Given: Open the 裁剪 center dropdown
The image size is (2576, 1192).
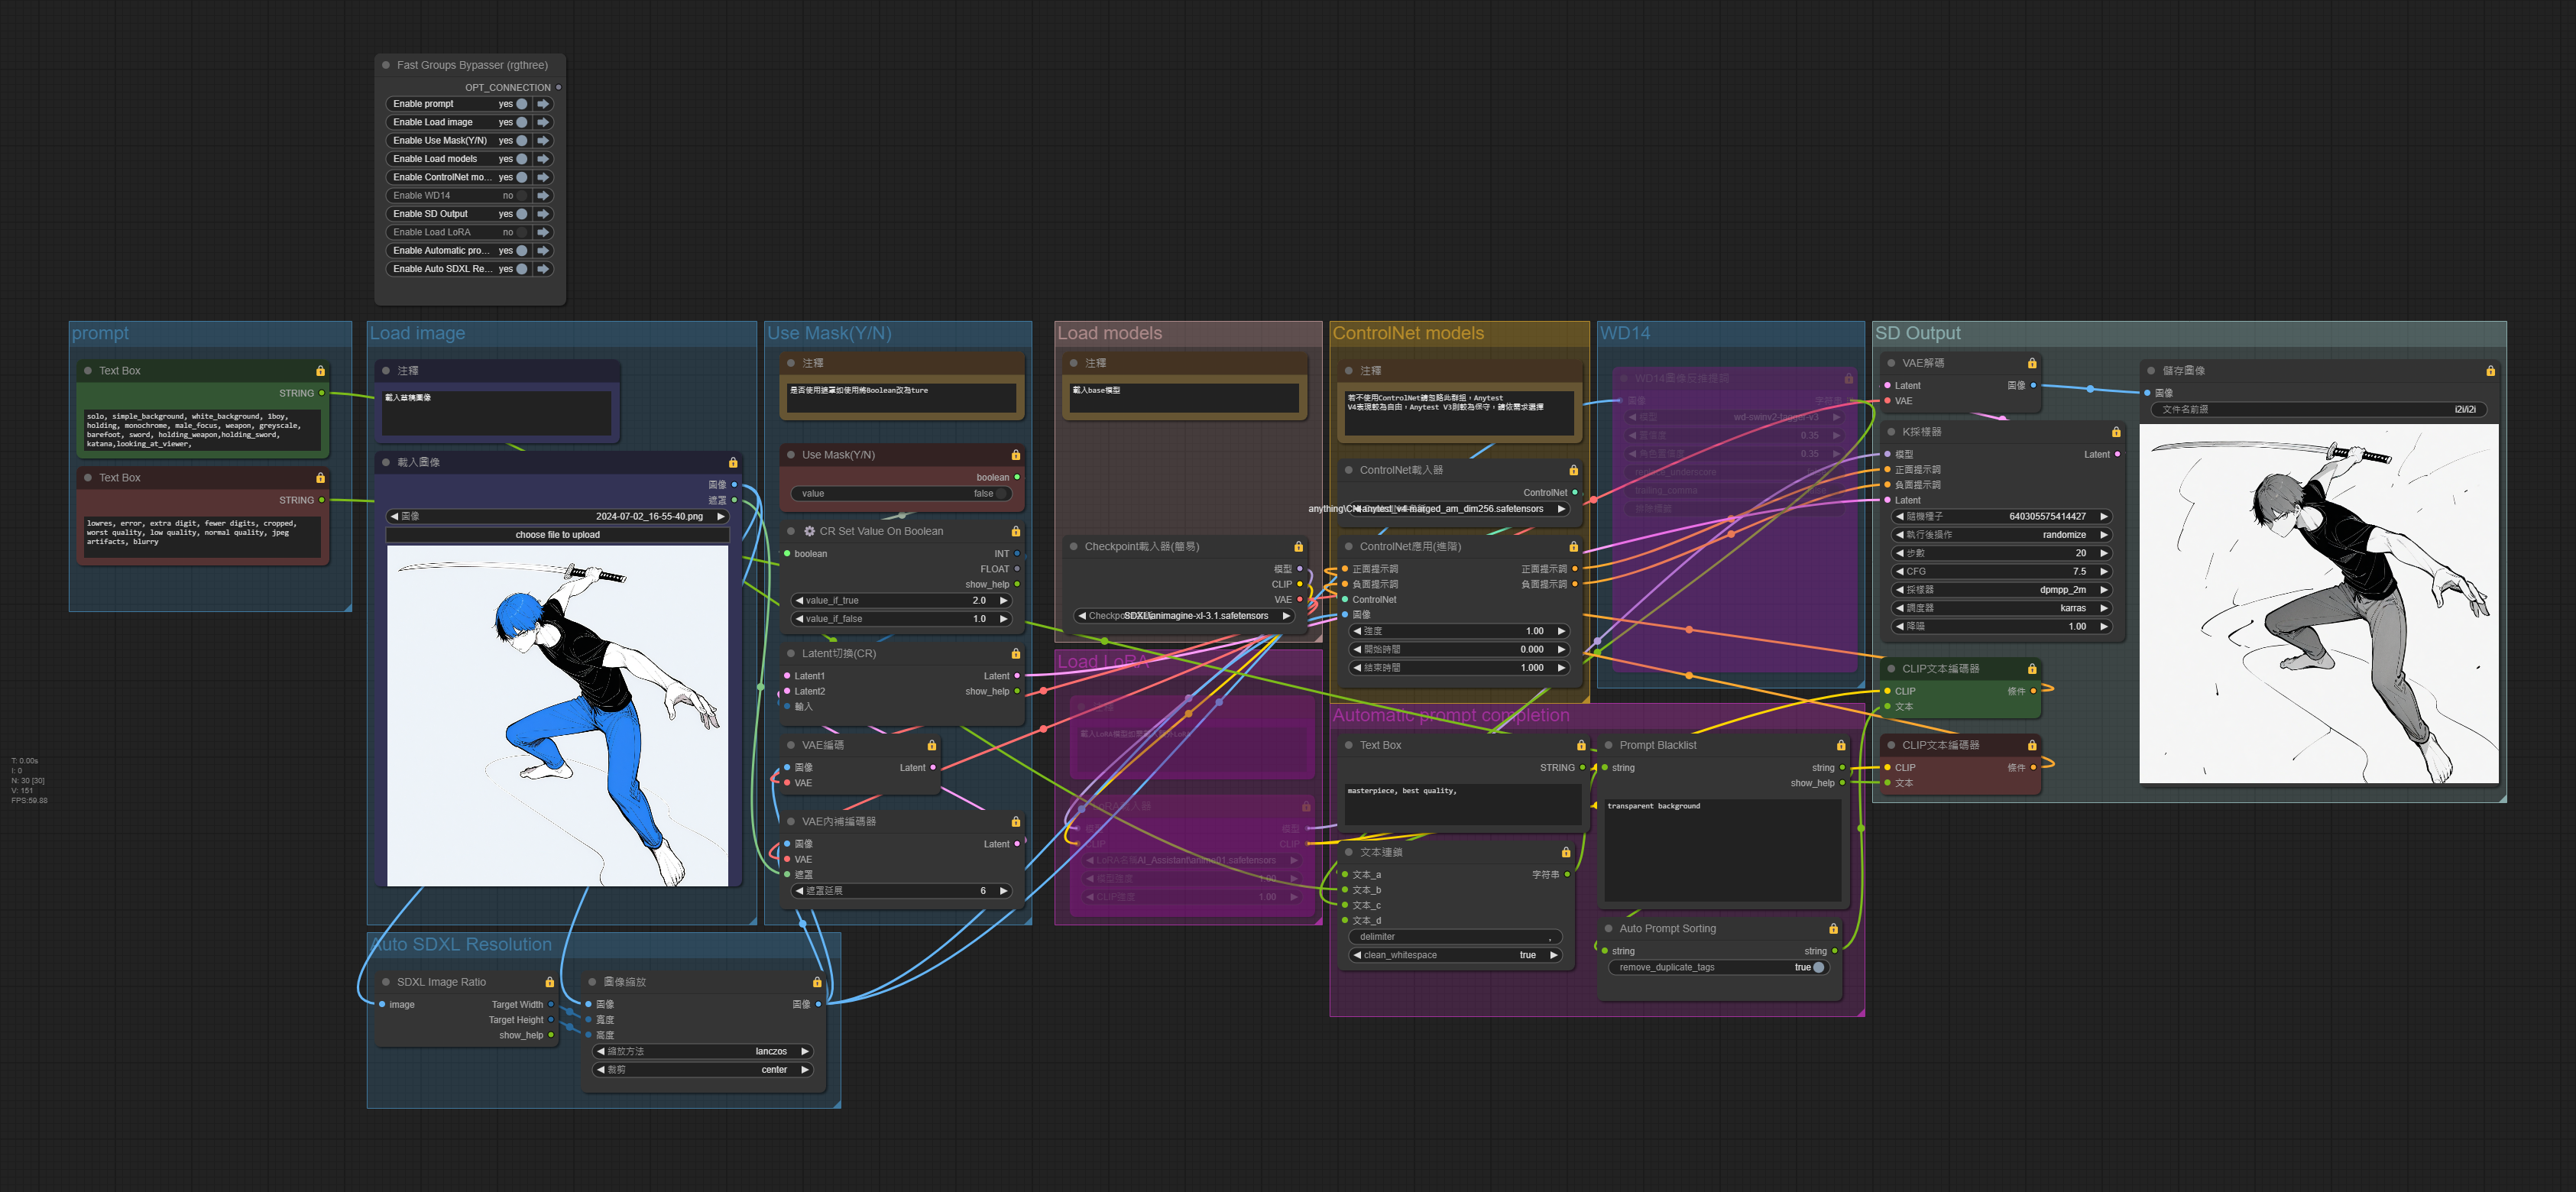Looking at the screenshot, I should point(703,1070).
